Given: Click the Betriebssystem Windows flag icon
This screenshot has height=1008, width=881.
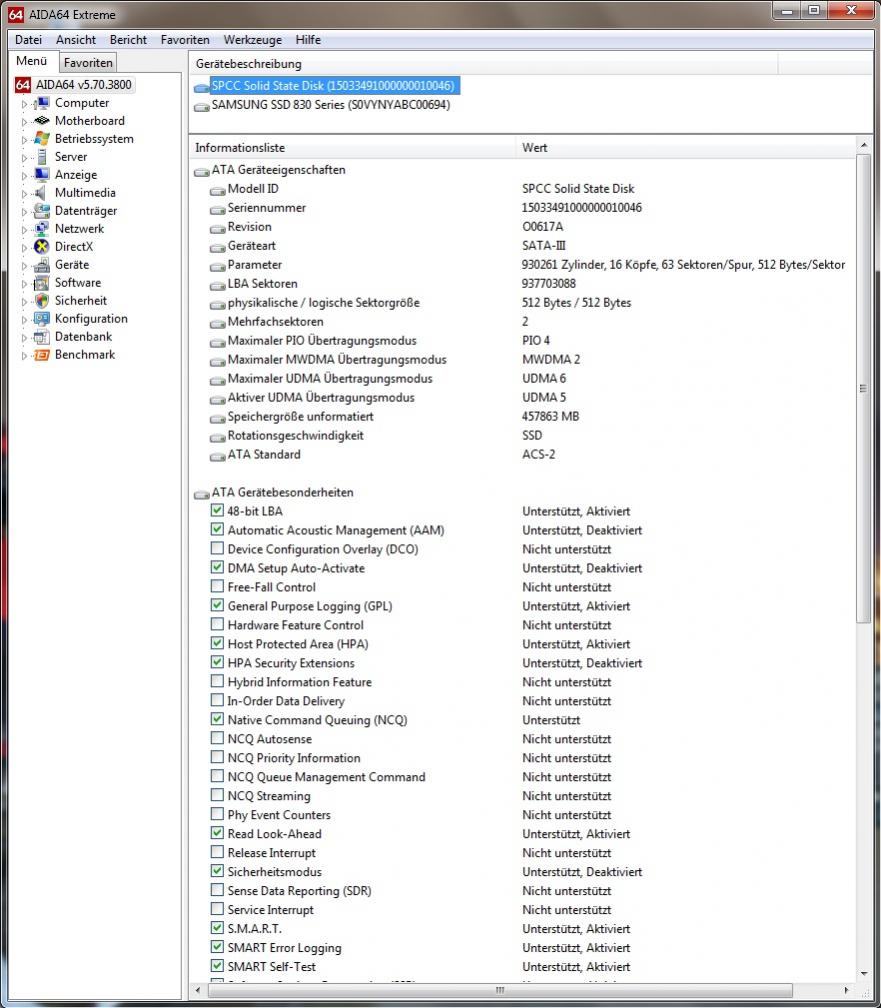Looking at the screenshot, I should coord(42,139).
